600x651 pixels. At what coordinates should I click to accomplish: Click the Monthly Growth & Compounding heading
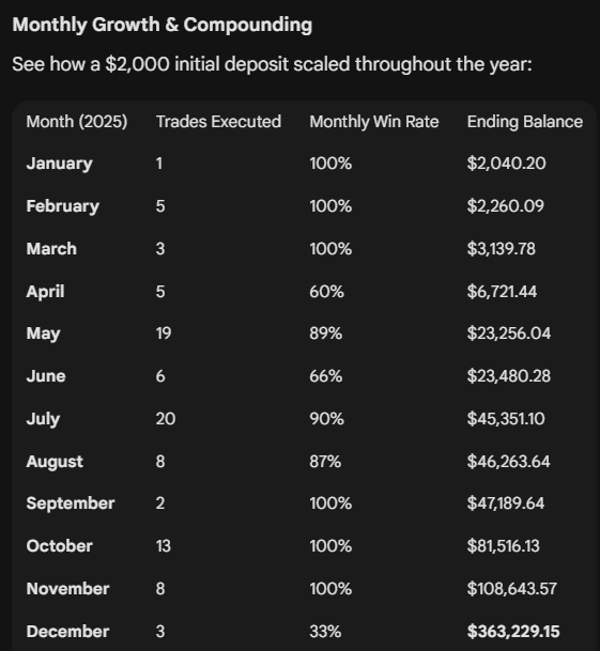(162, 25)
